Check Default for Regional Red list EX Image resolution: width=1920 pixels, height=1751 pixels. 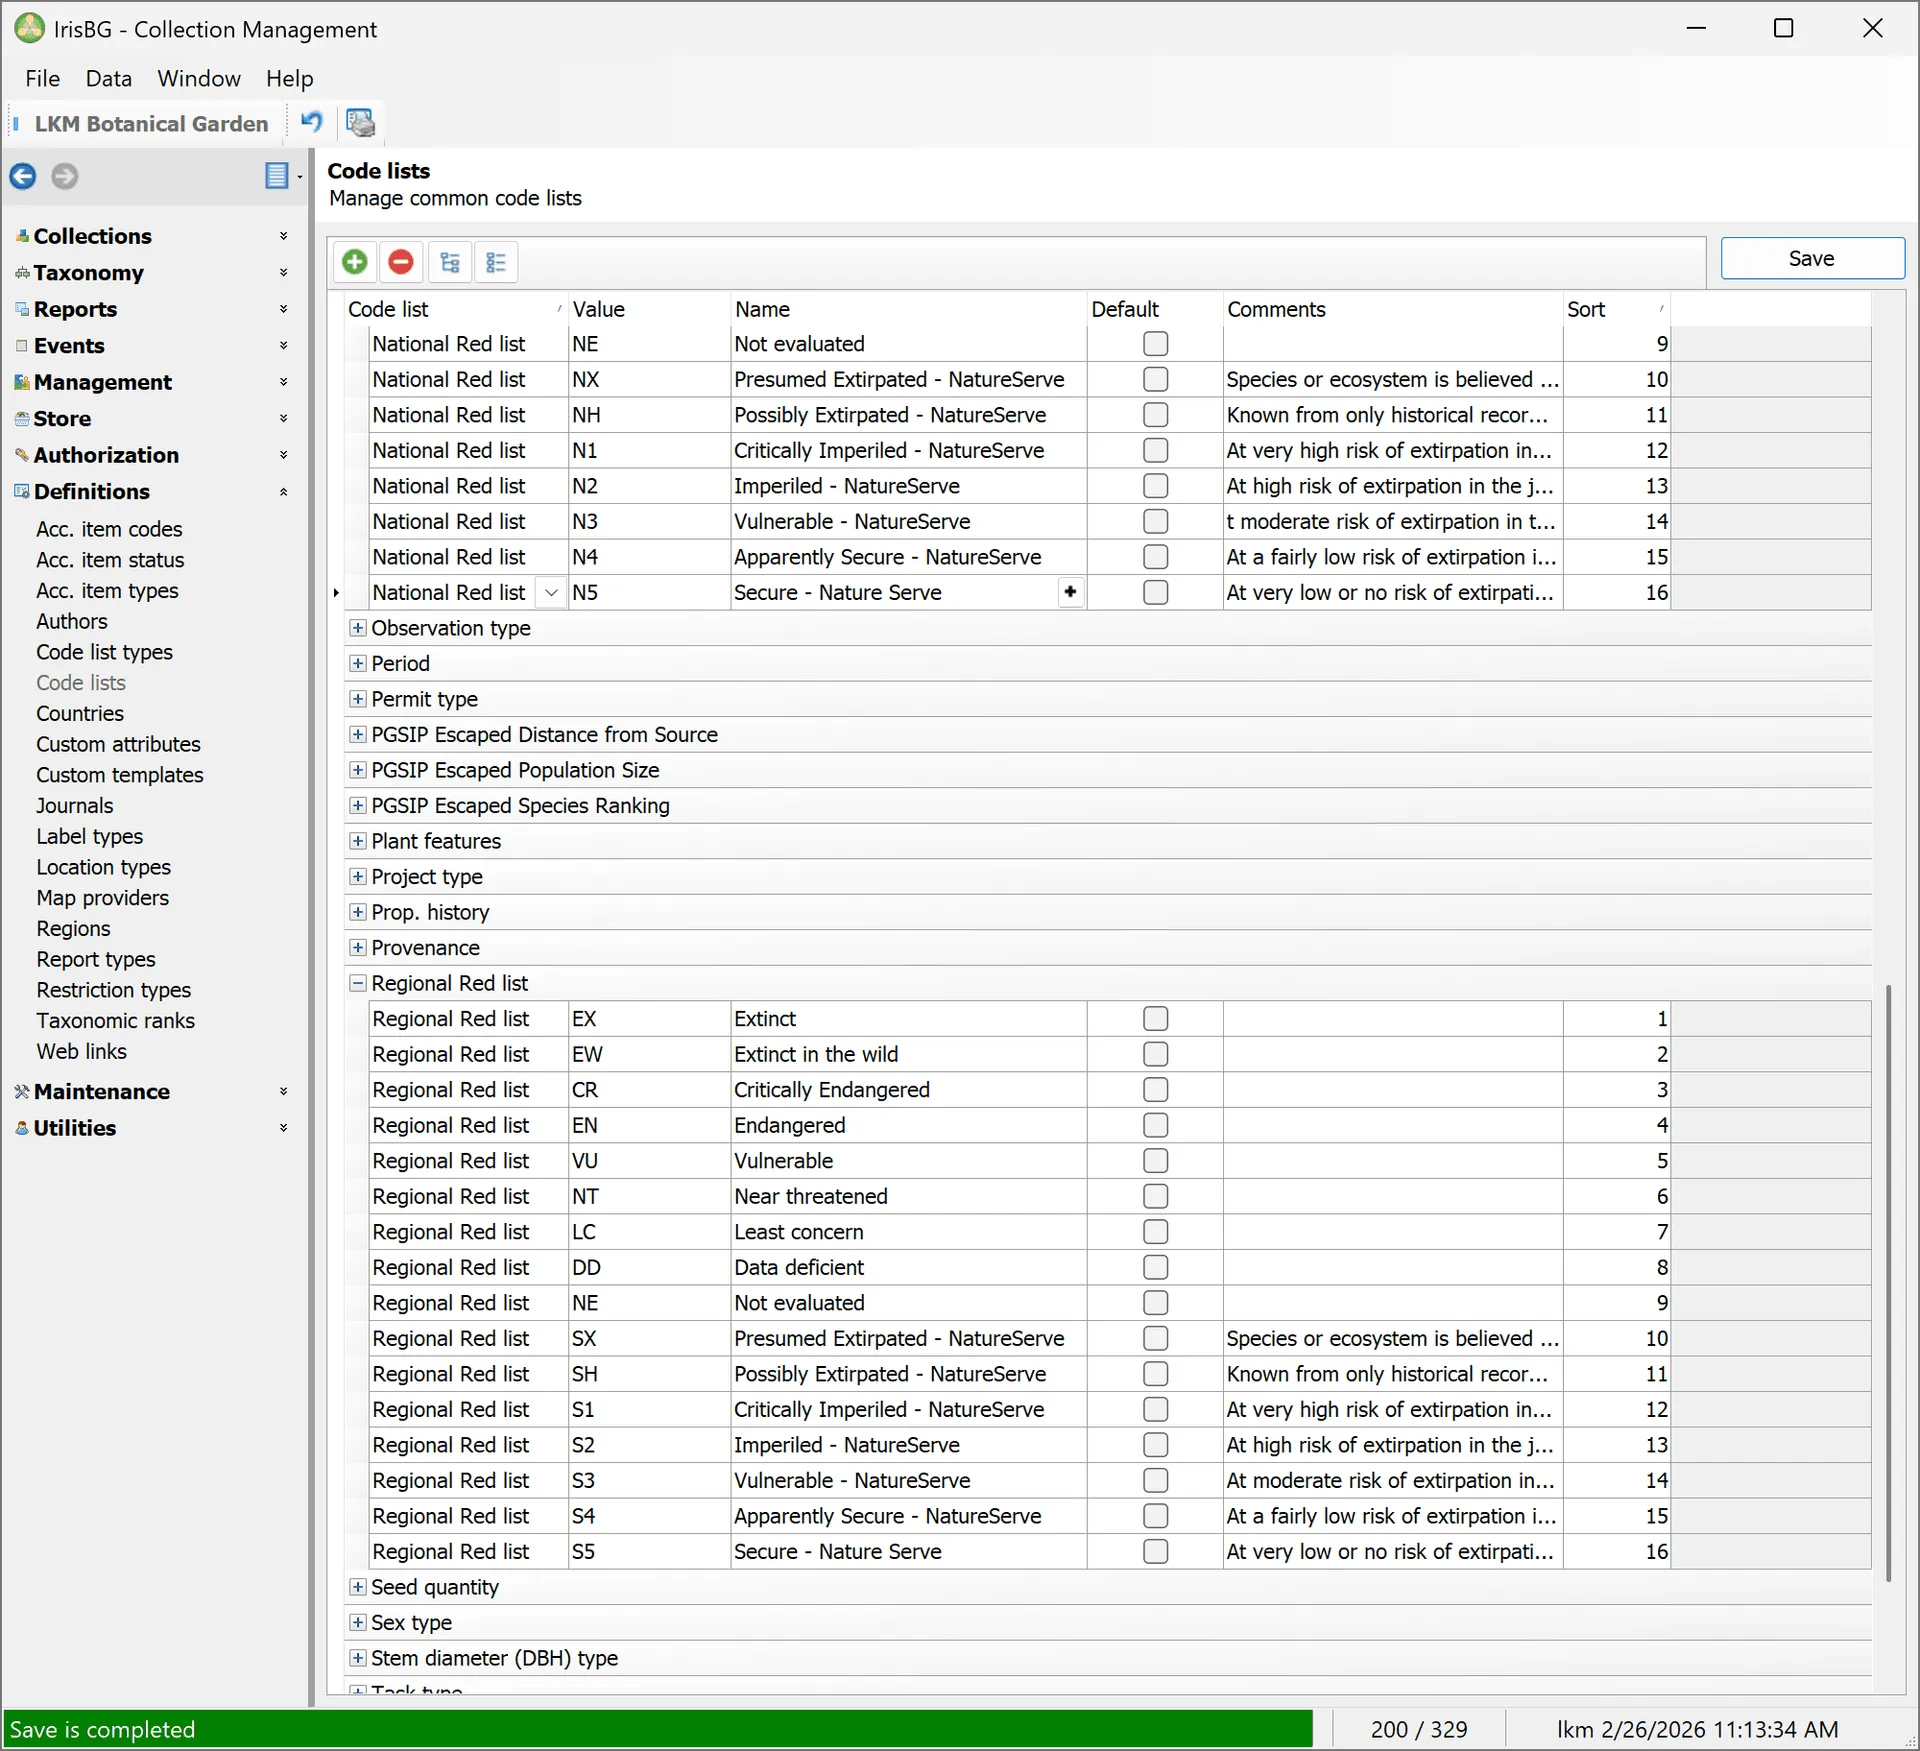pyautogui.click(x=1156, y=1019)
